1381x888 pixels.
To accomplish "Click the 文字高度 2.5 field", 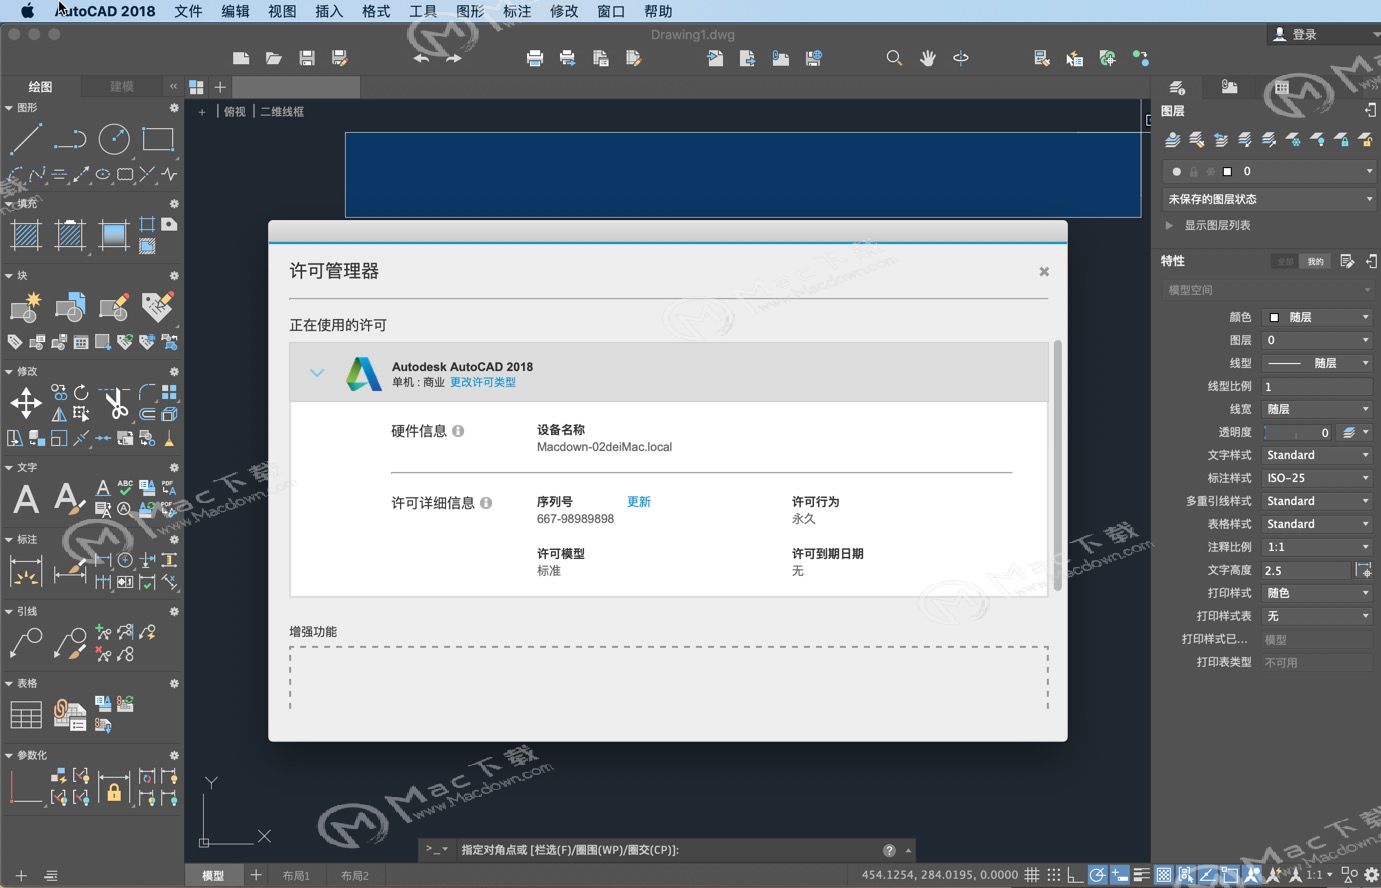I will (1306, 570).
